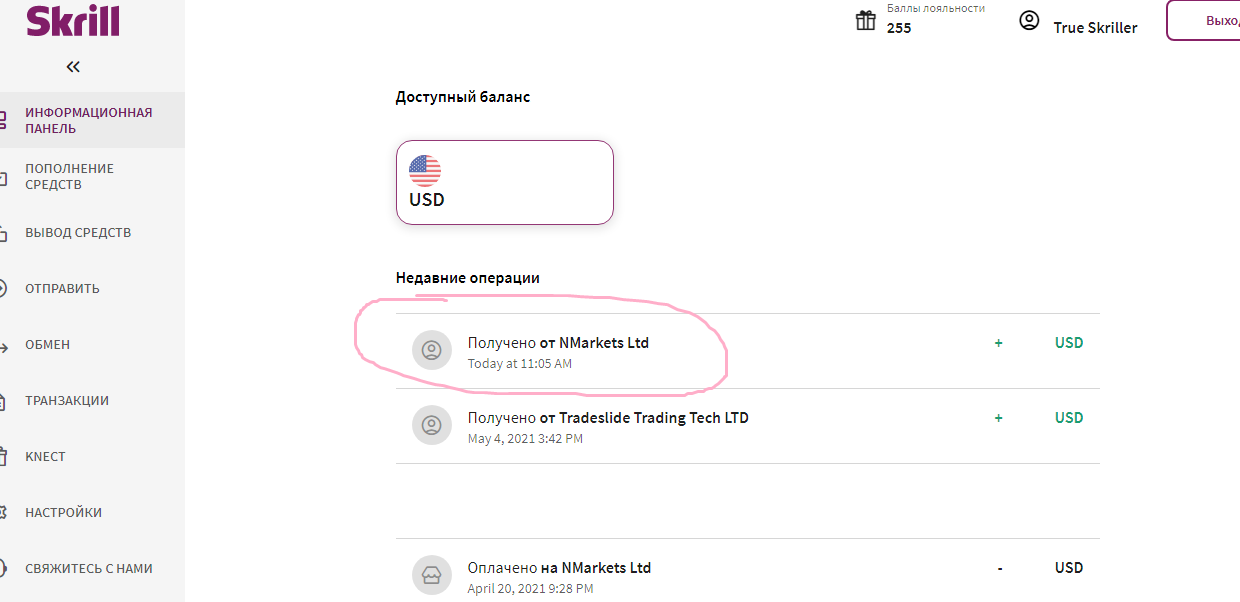Open the USD balance card

[x=505, y=182]
